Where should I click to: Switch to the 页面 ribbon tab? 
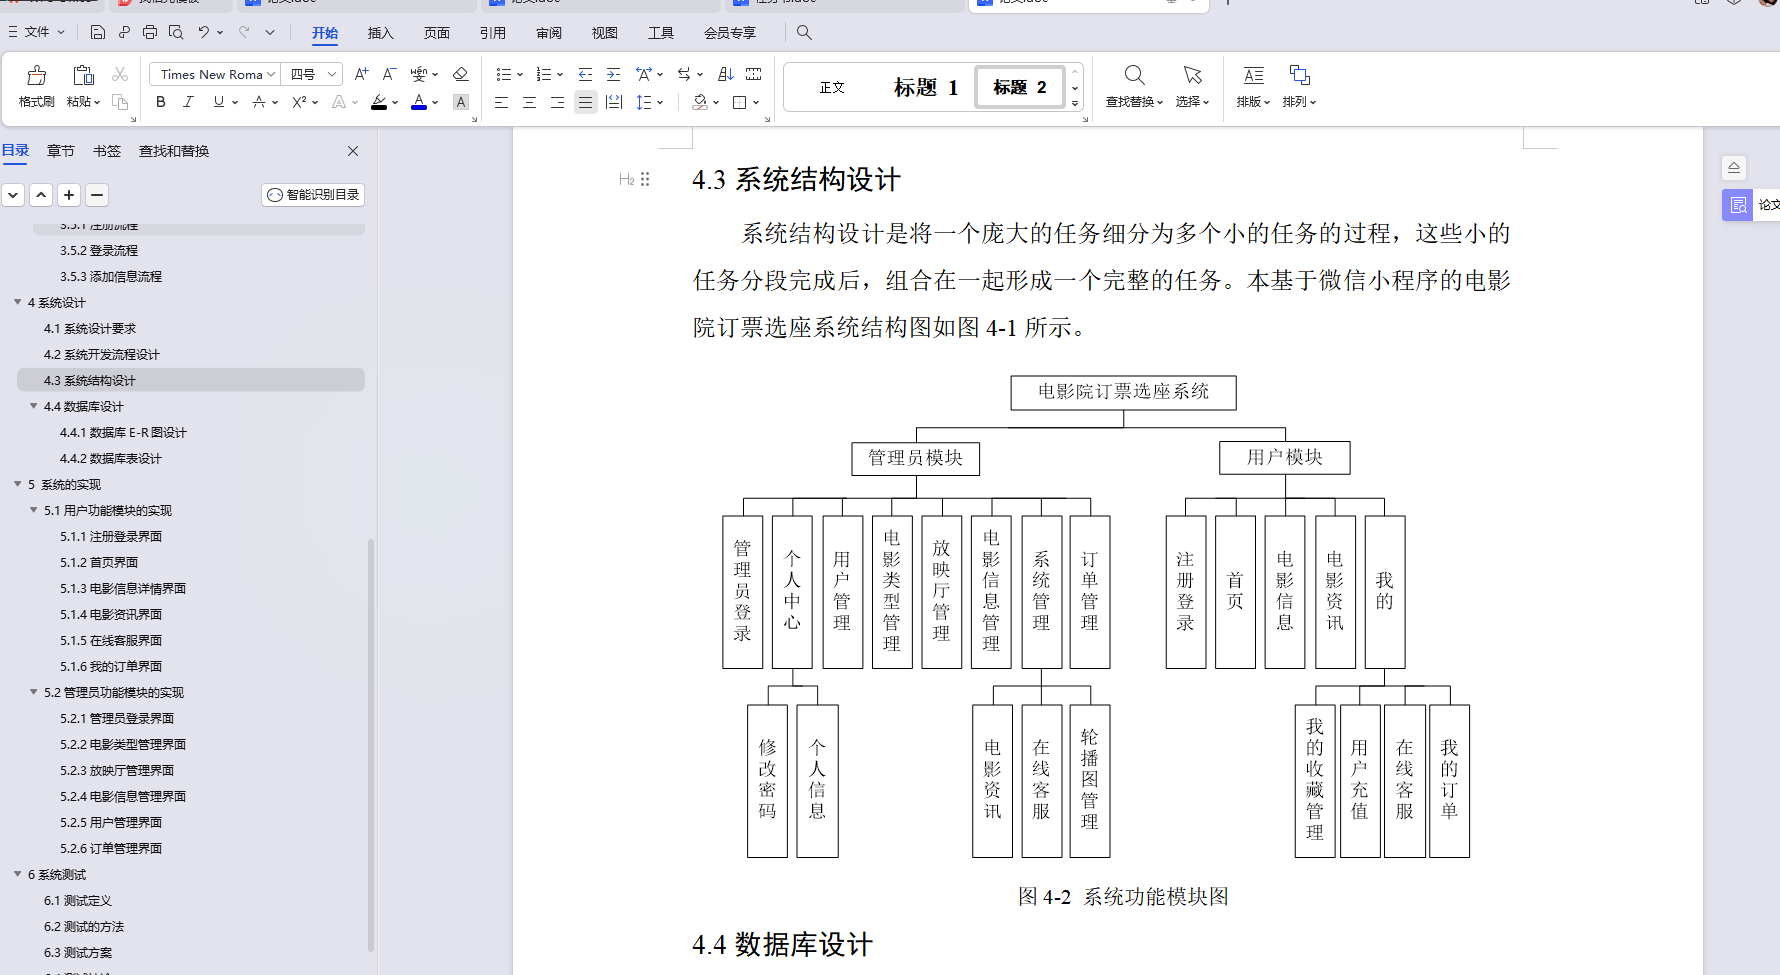click(436, 33)
